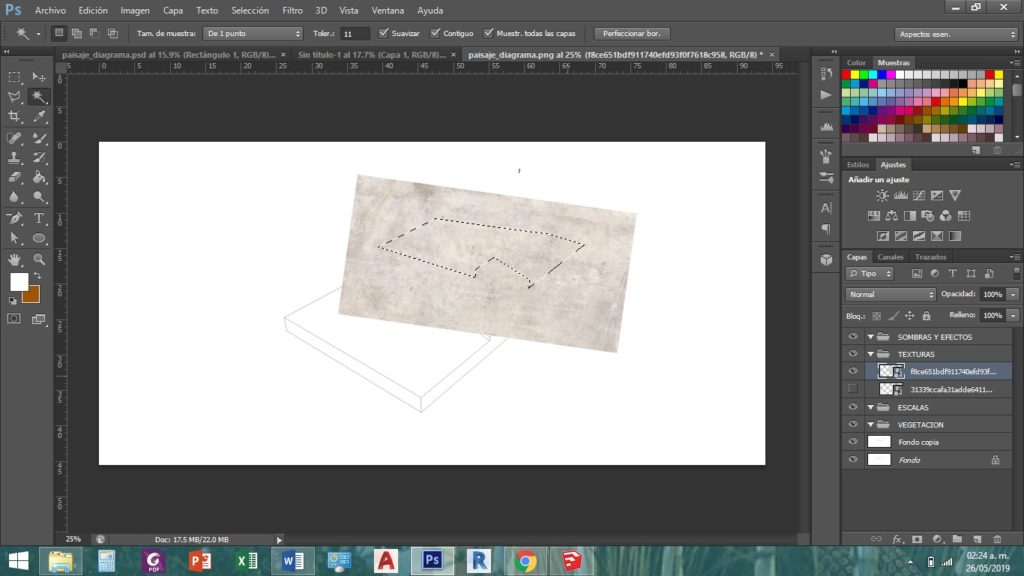Select the Clone Stamp tool
This screenshot has height=576, width=1024.
point(14,157)
